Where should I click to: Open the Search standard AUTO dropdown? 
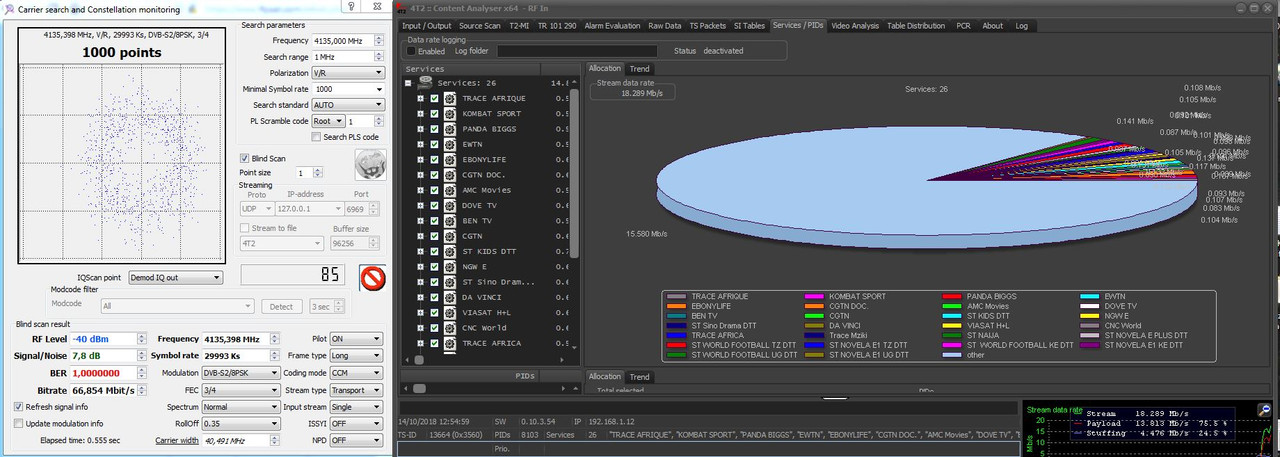click(348, 104)
